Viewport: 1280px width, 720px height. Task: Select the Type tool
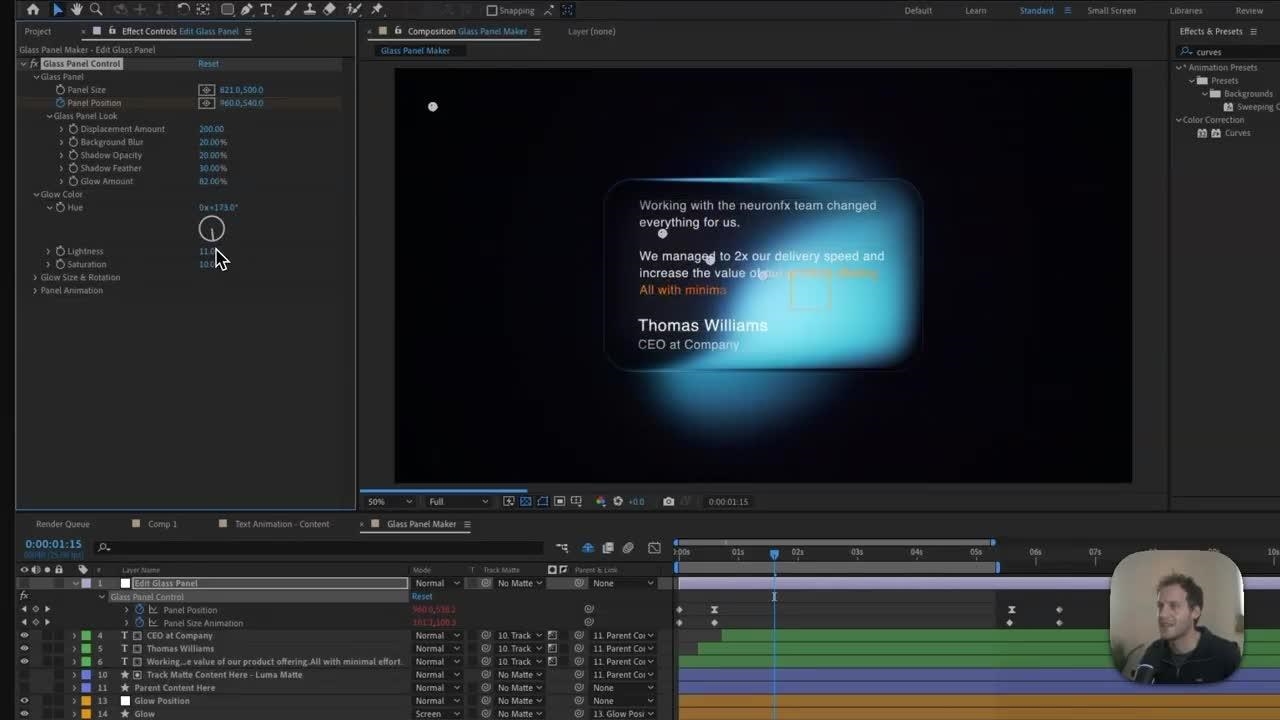[266, 10]
